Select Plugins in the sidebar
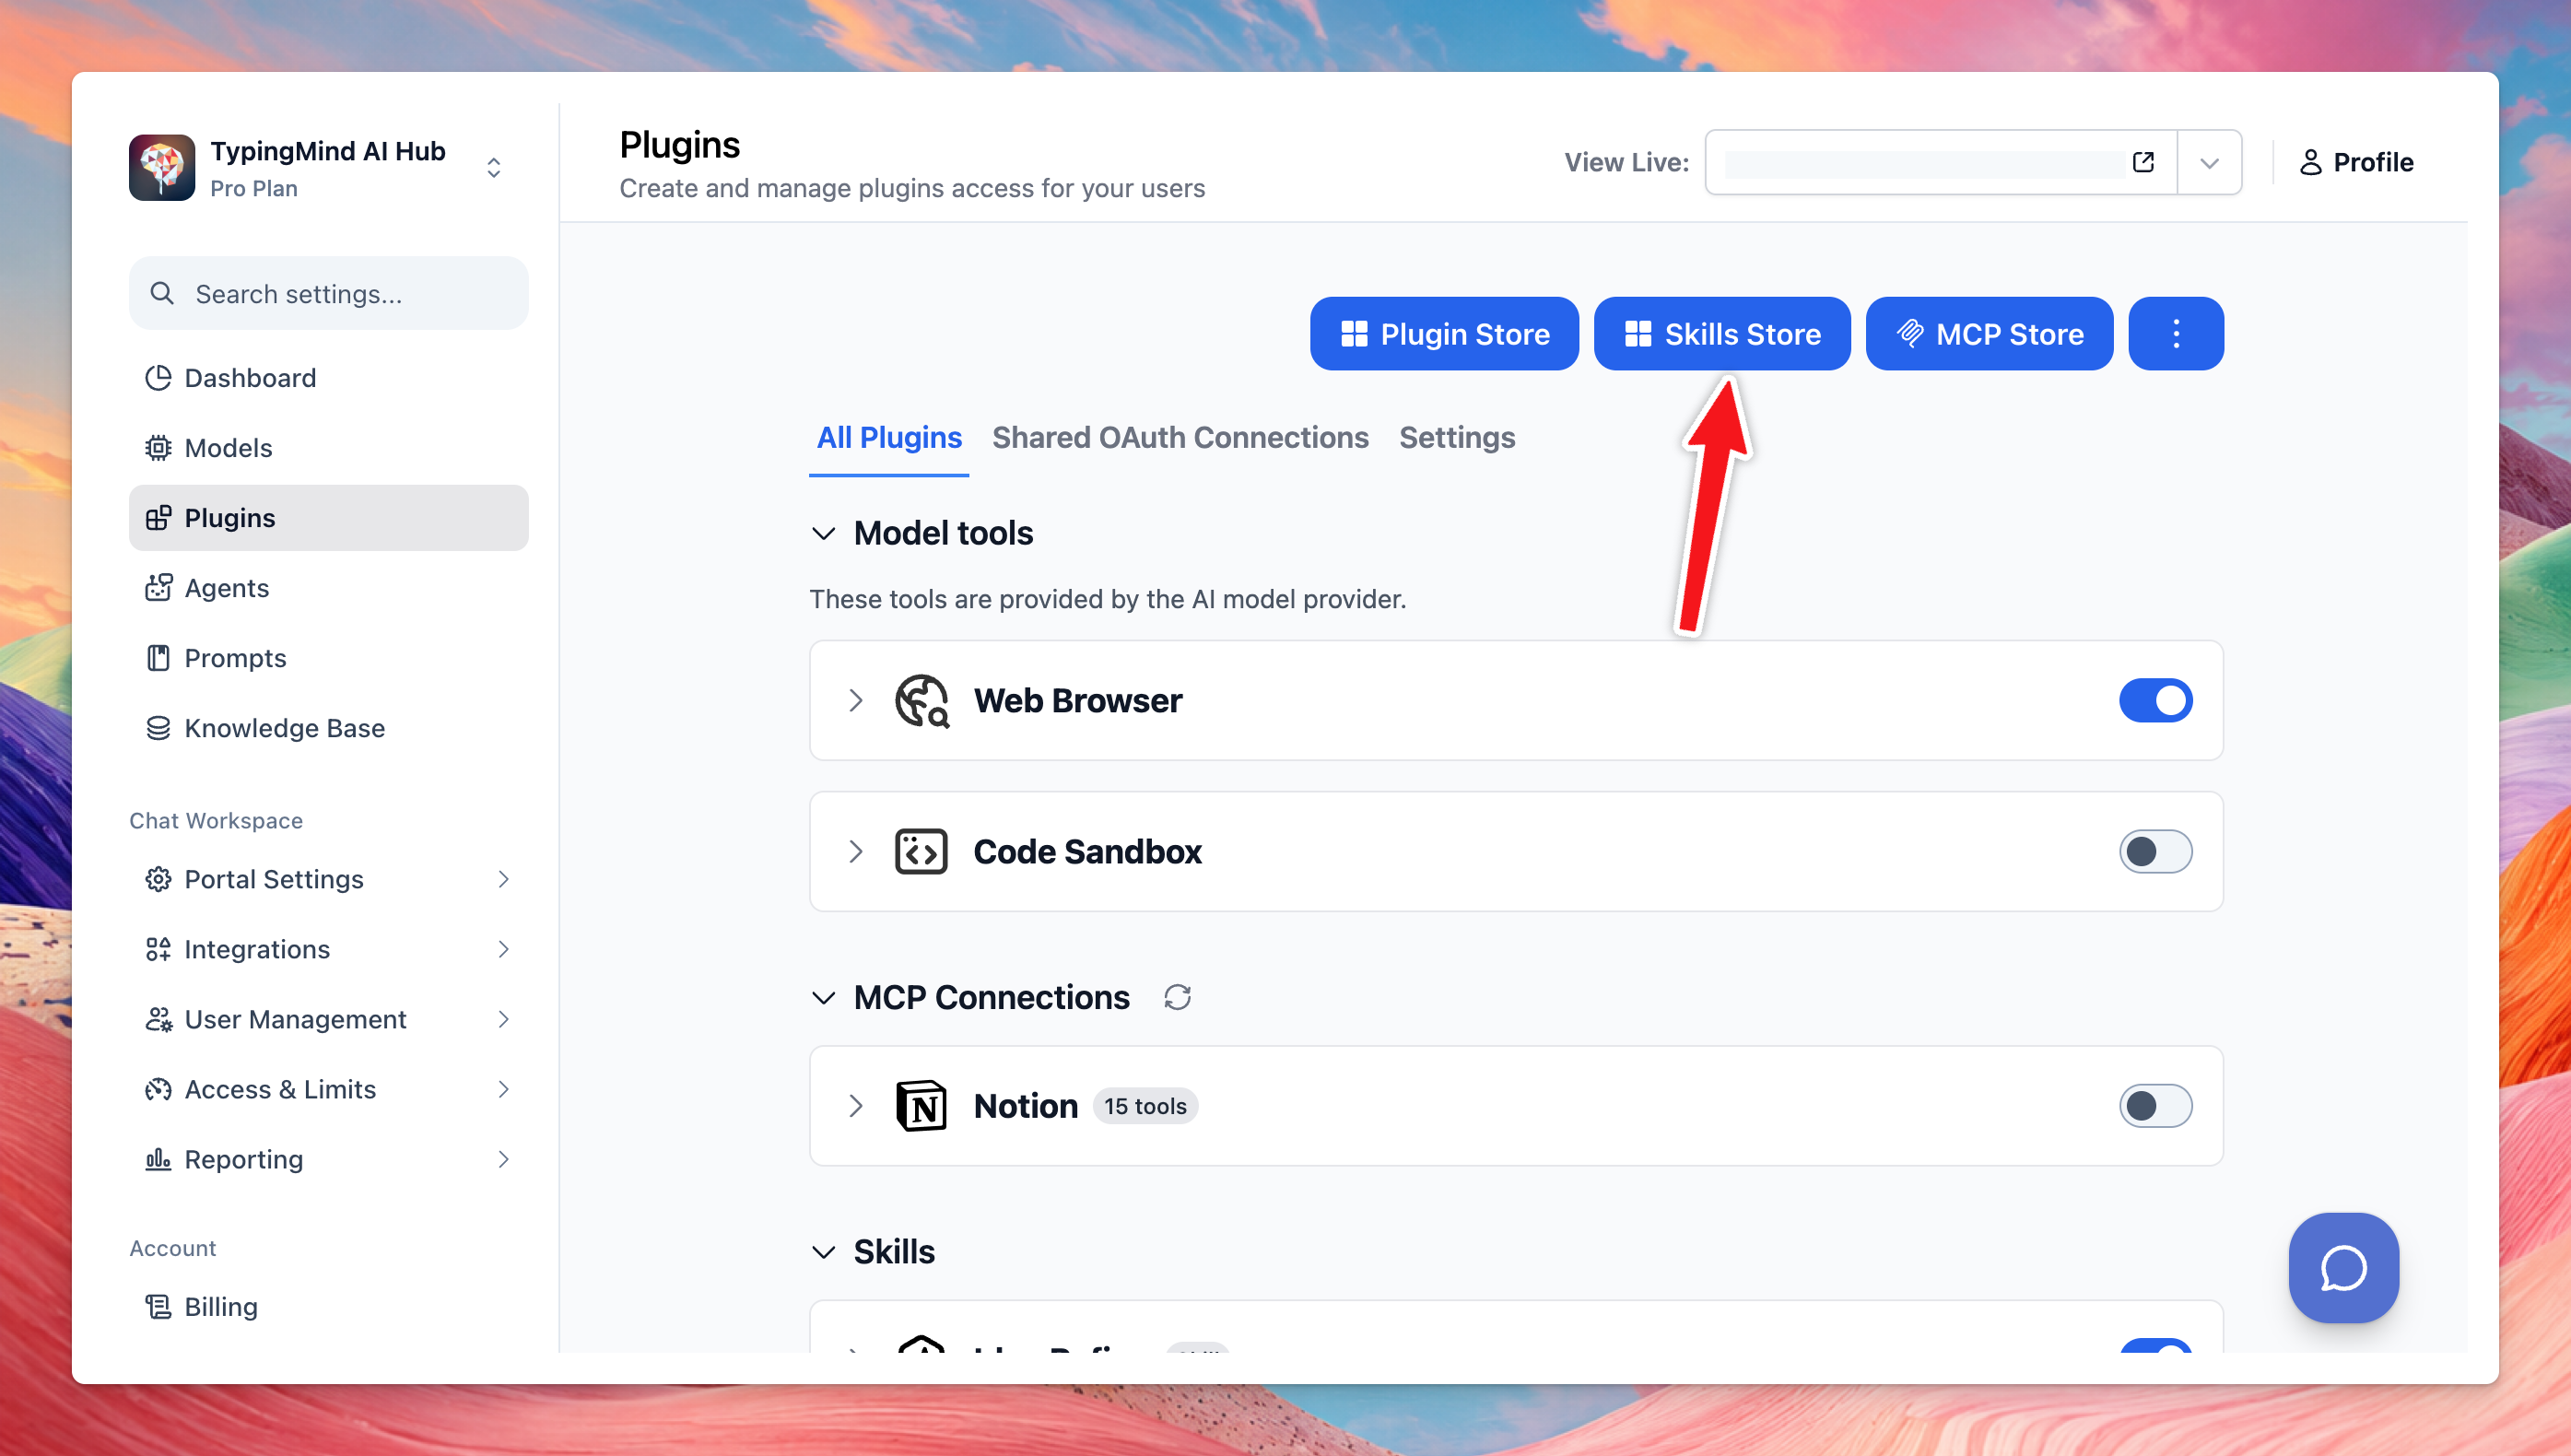The width and height of the screenshot is (2571, 1456). point(328,518)
